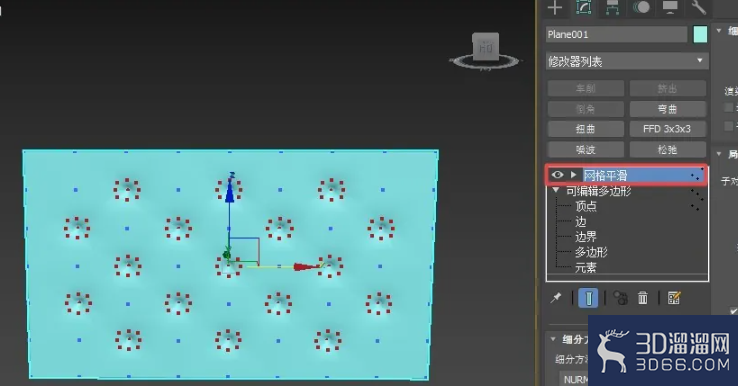Tick the lower checkbox in right rollout

pos(729,126)
